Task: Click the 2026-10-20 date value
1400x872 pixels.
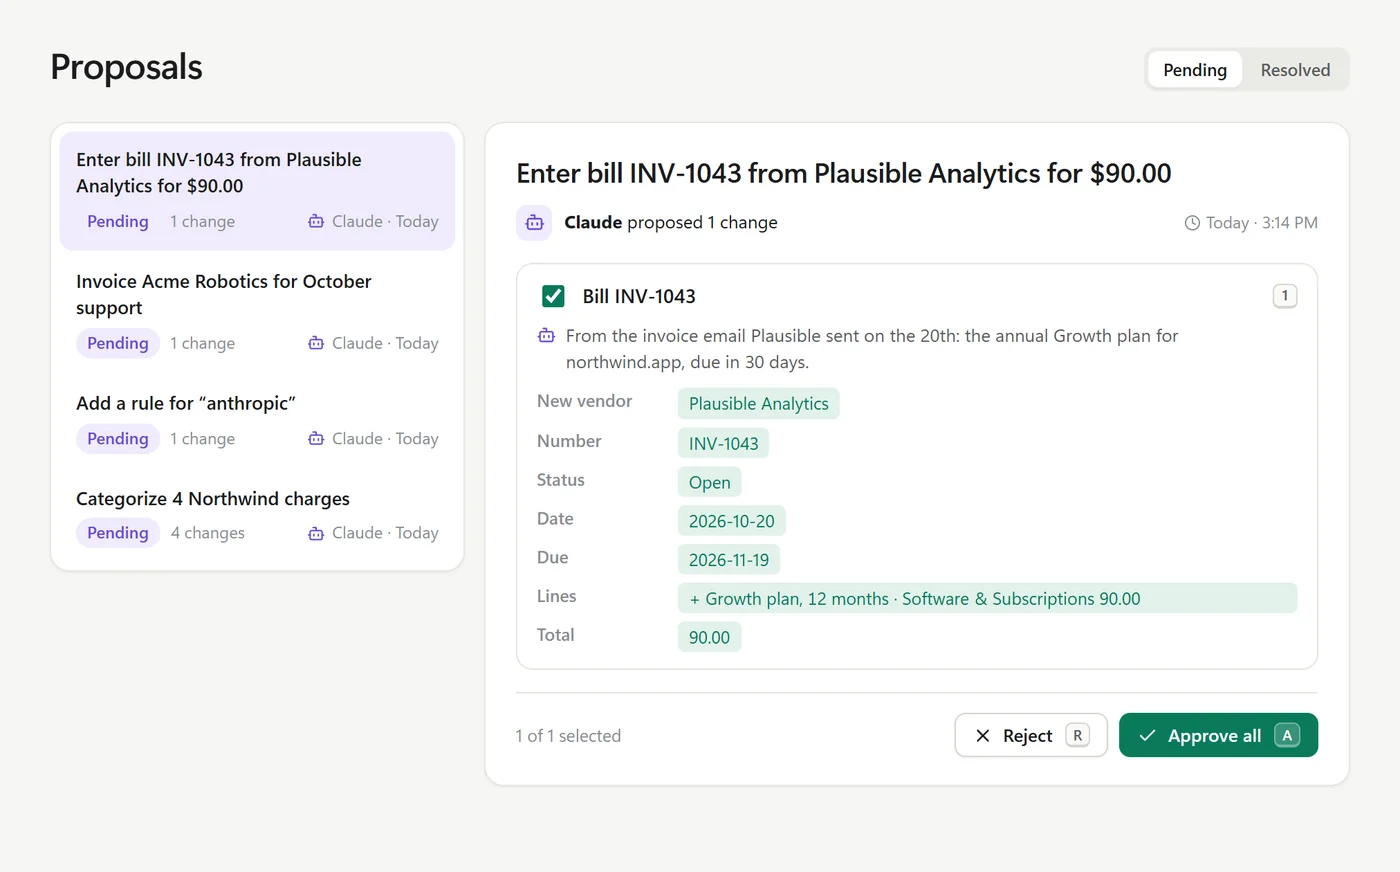Action: point(732,521)
